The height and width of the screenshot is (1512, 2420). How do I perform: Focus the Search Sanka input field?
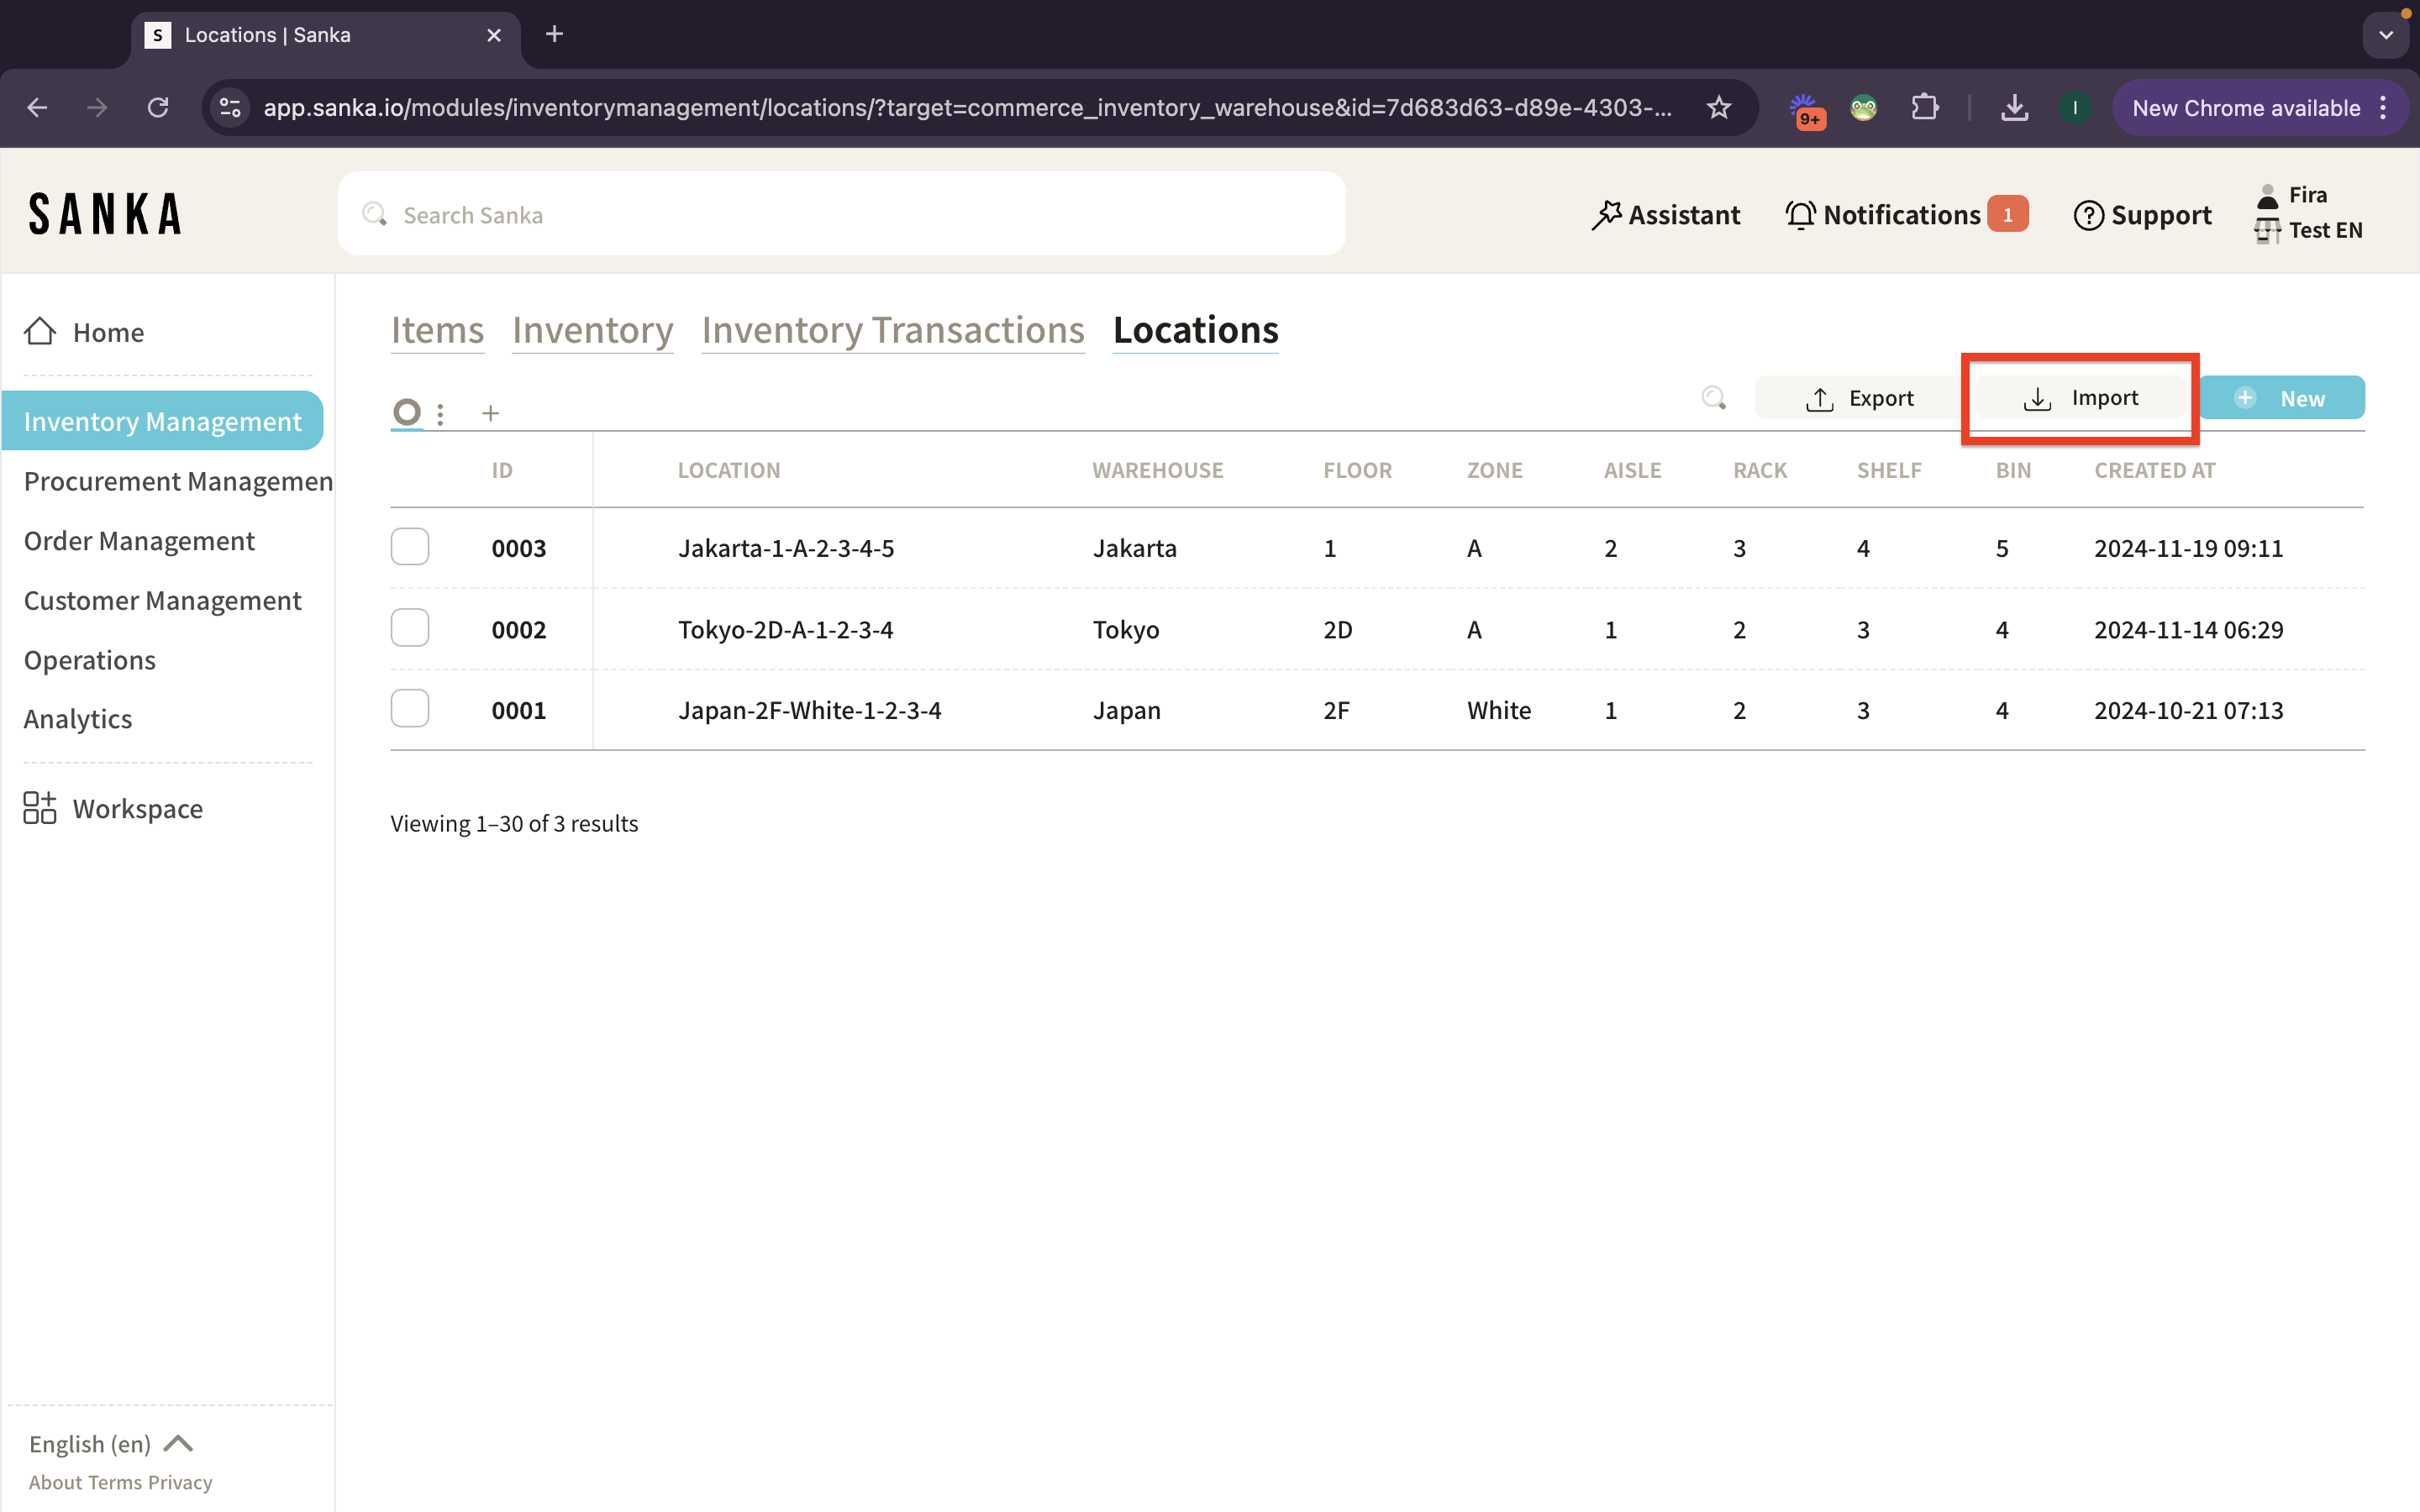pos(840,215)
